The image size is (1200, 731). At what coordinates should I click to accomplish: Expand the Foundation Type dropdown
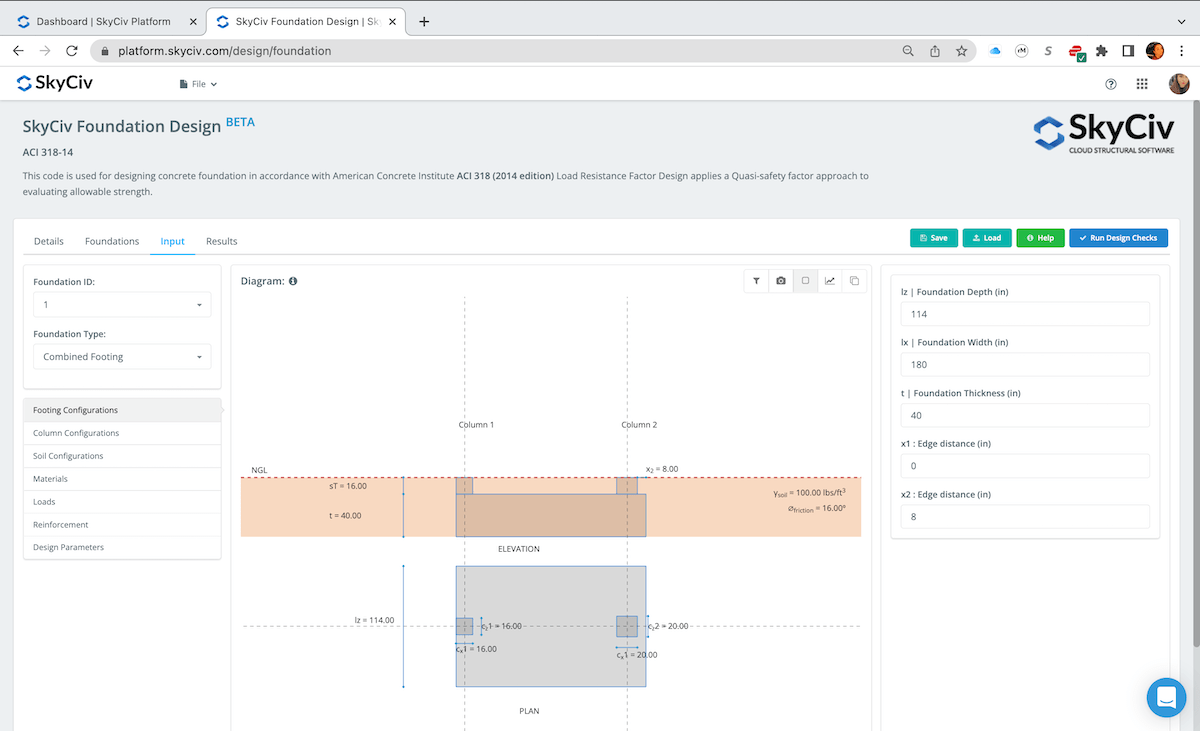click(x=122, y=356)
